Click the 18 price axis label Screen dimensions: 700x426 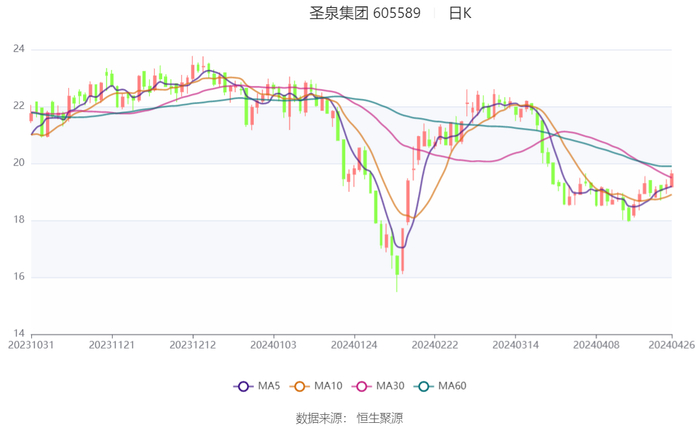click(18, 220)
